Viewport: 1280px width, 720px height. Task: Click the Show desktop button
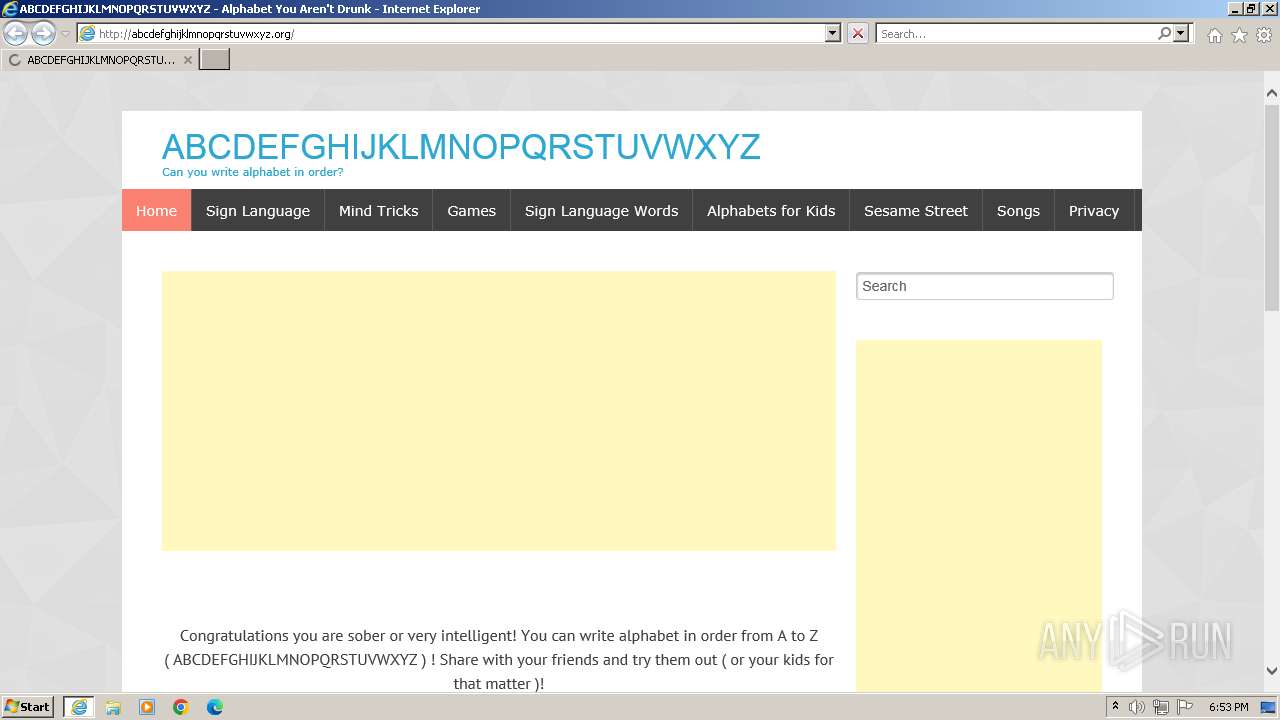point(1269,707)
